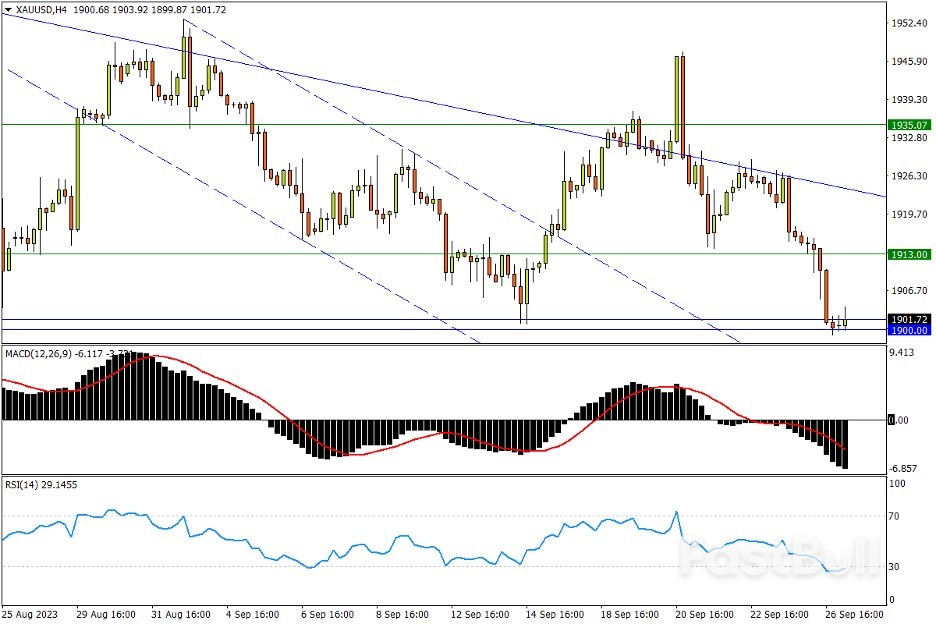Click the RSI 70 level label

(x=897, y=517)
